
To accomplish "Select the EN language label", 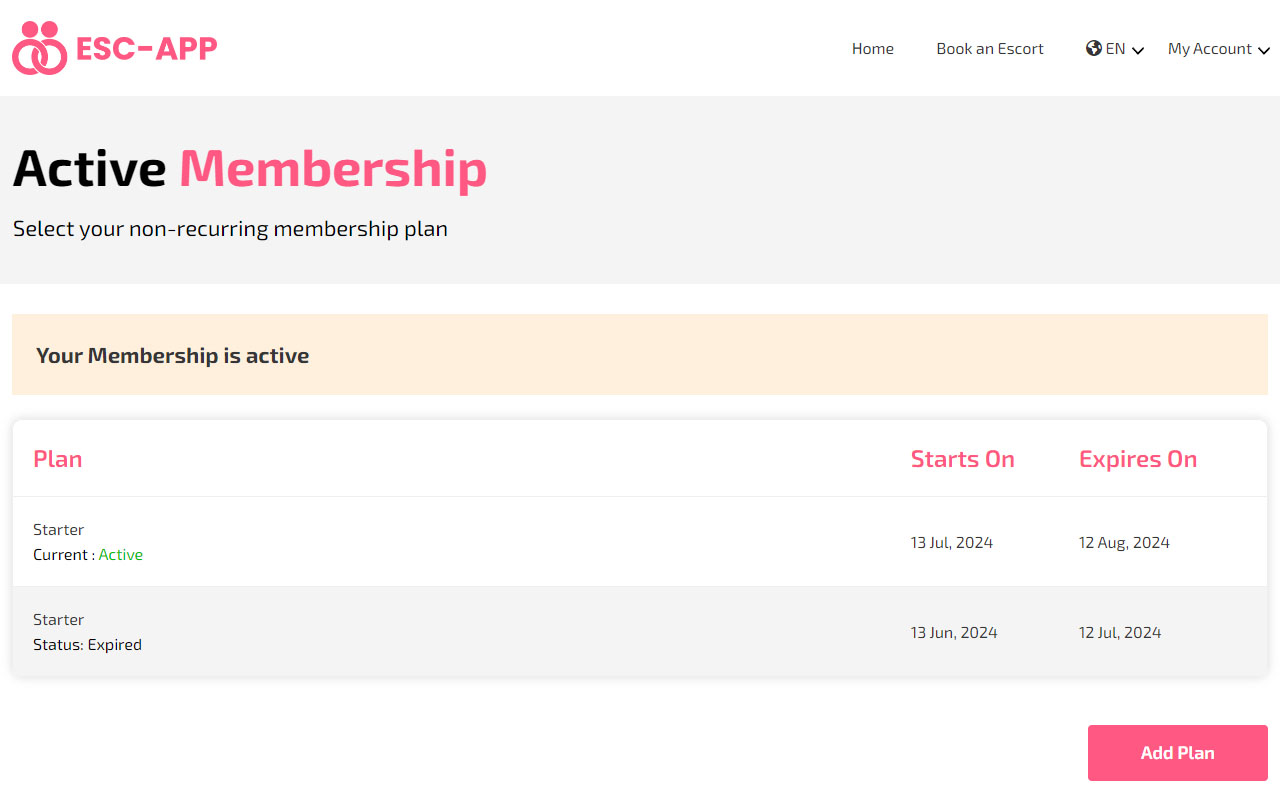I will click(x=1115, y=48).
